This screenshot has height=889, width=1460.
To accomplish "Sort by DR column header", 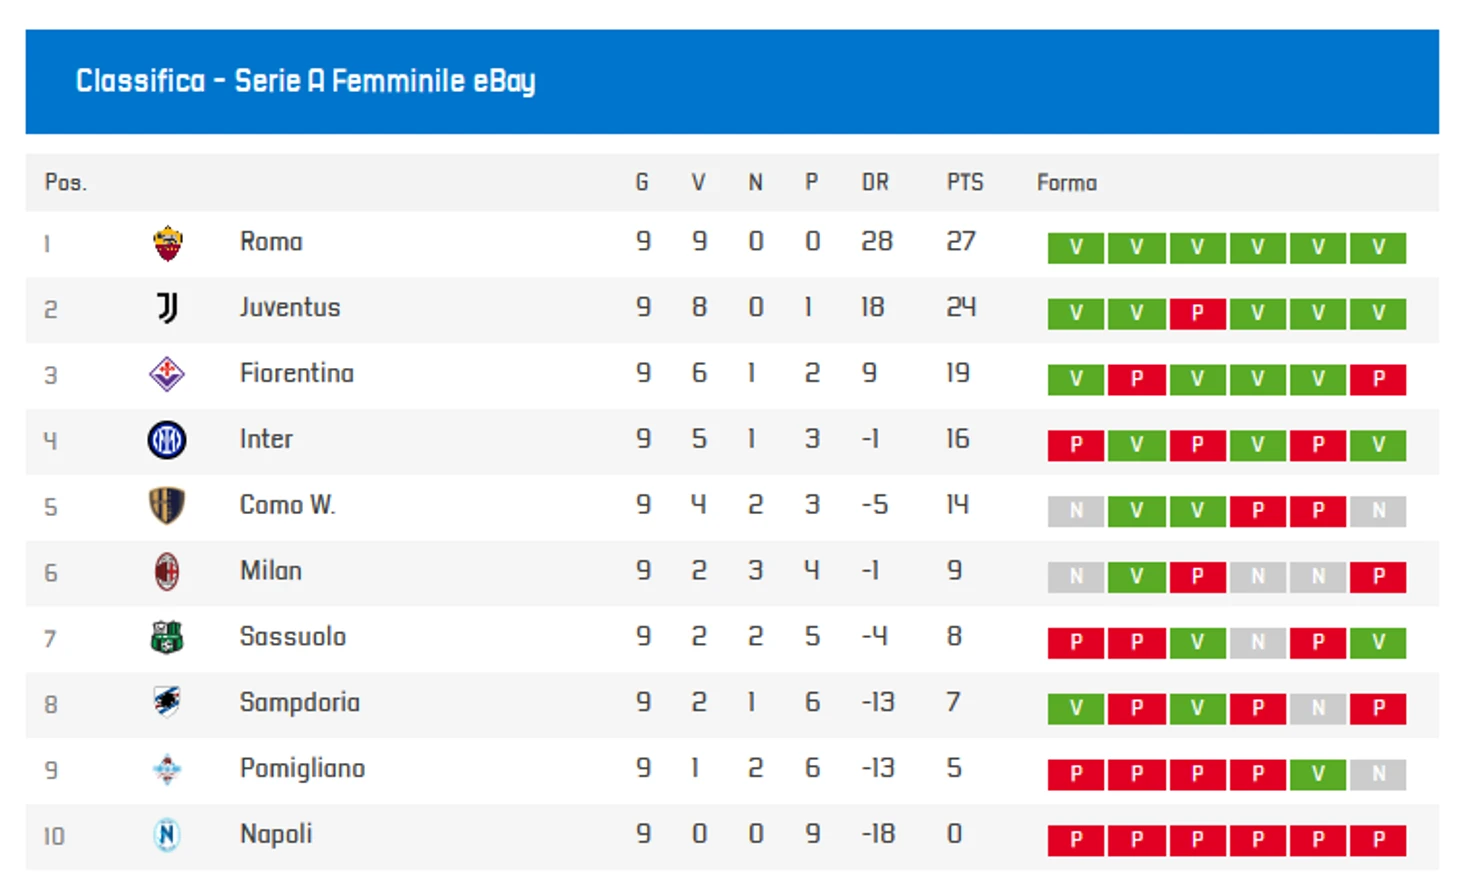I will 875,183.
